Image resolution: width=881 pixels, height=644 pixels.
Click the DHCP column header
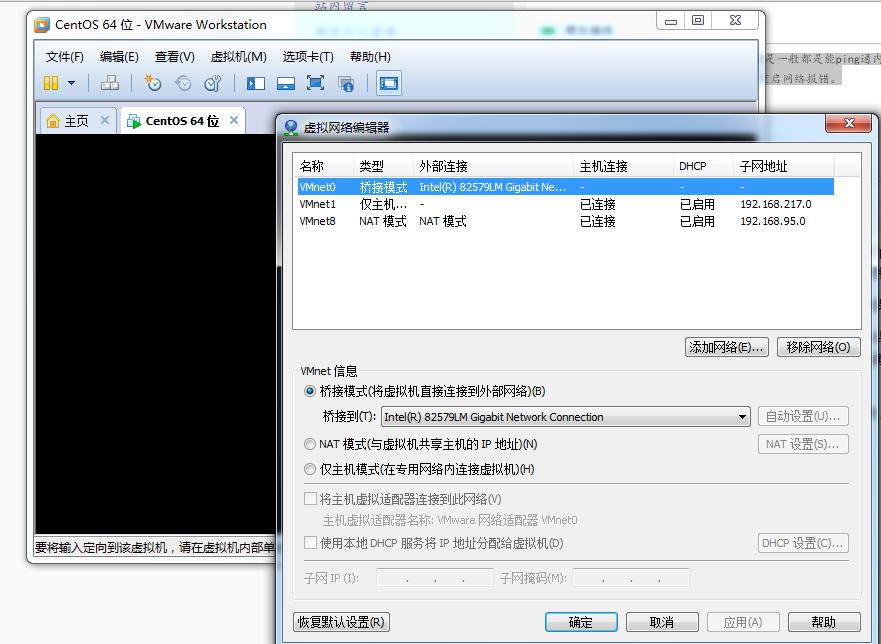click(703, 166)
